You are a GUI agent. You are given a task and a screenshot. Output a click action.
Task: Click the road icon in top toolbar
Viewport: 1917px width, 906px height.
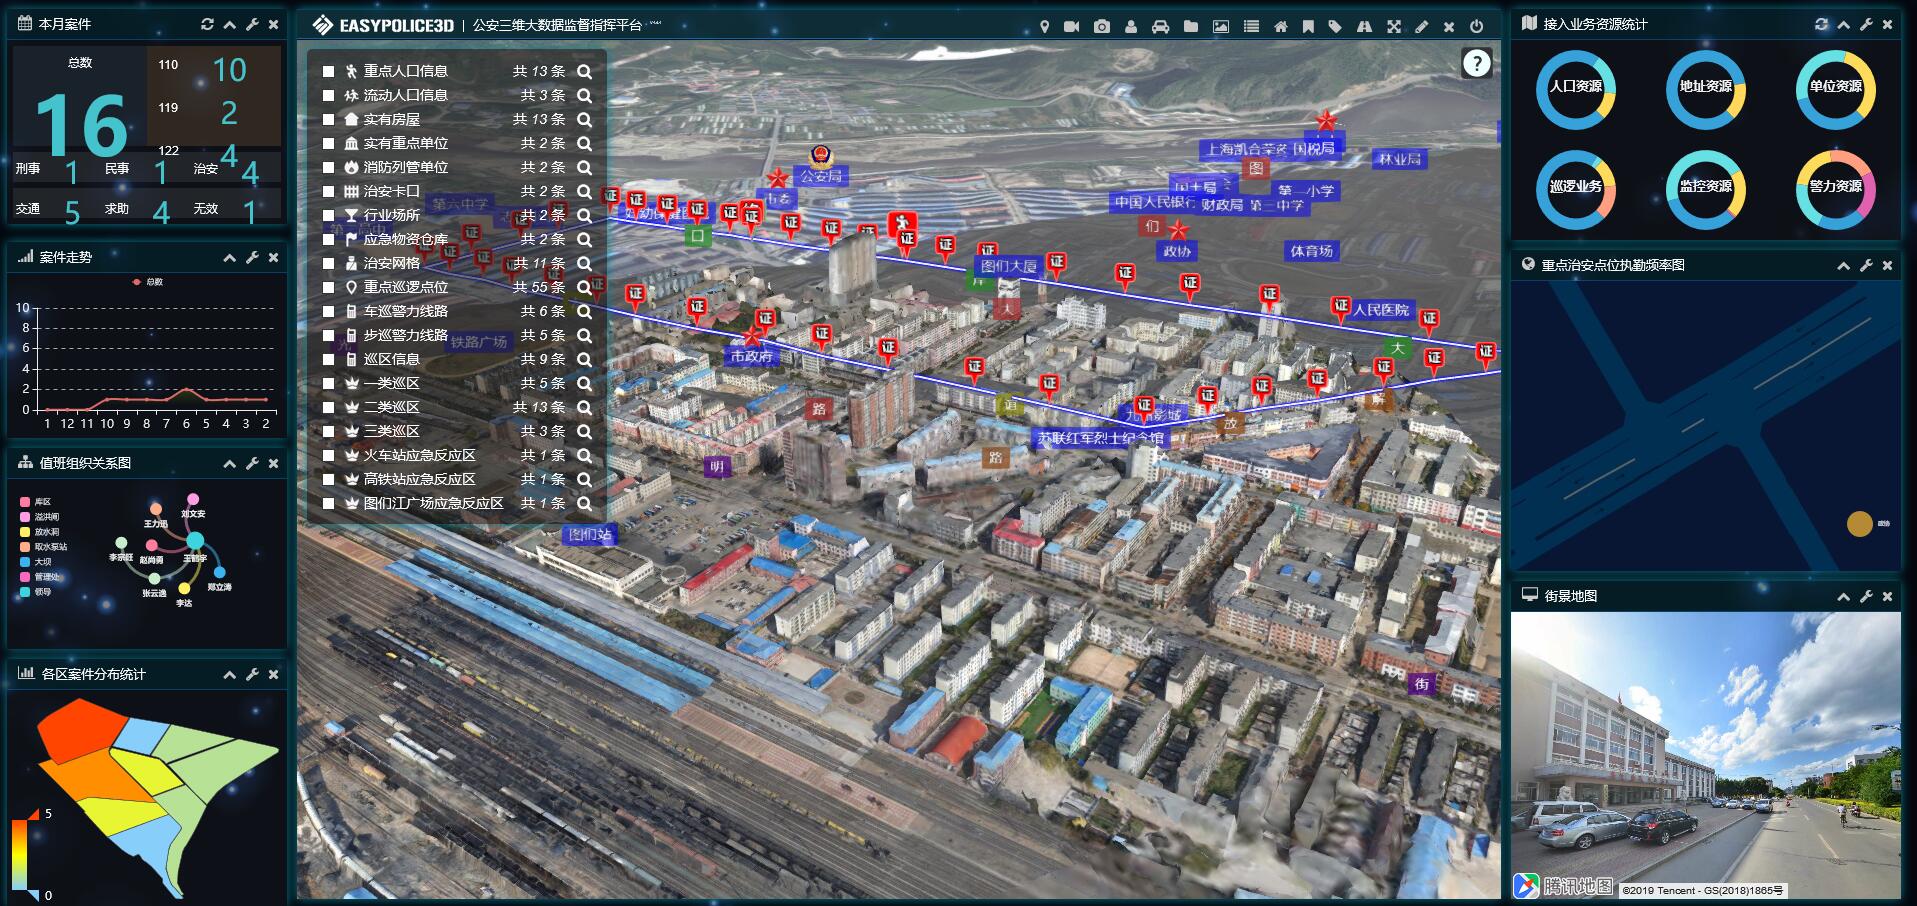click(1364, 27)
